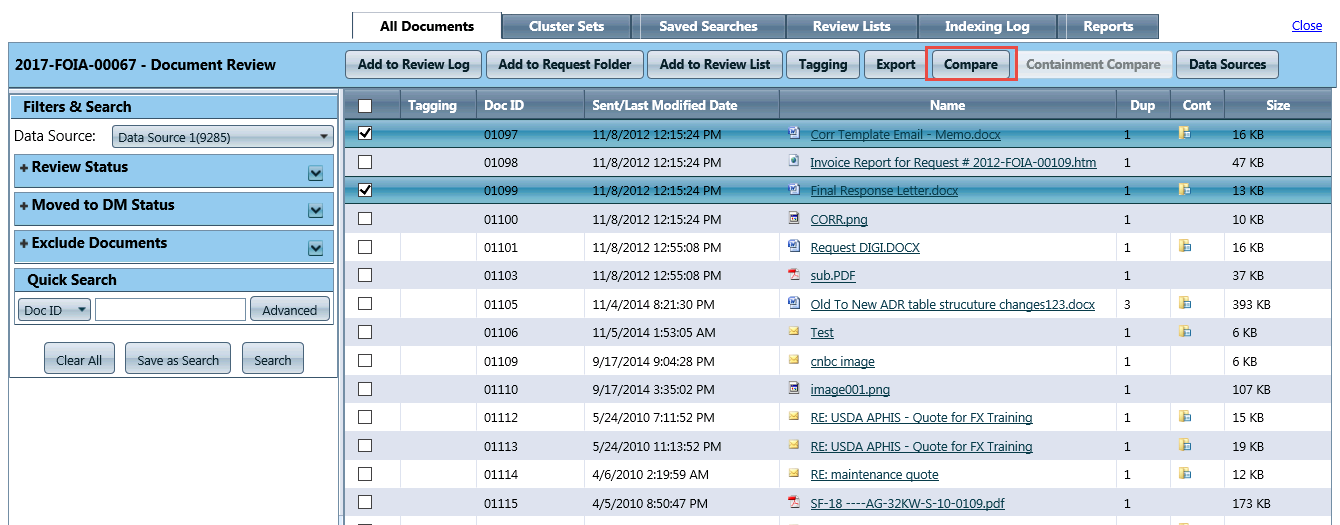The height and width of the screenshot is (525, 1340).
Task: Open the Data Source dropdown
Action: click(x=221, y=137)
